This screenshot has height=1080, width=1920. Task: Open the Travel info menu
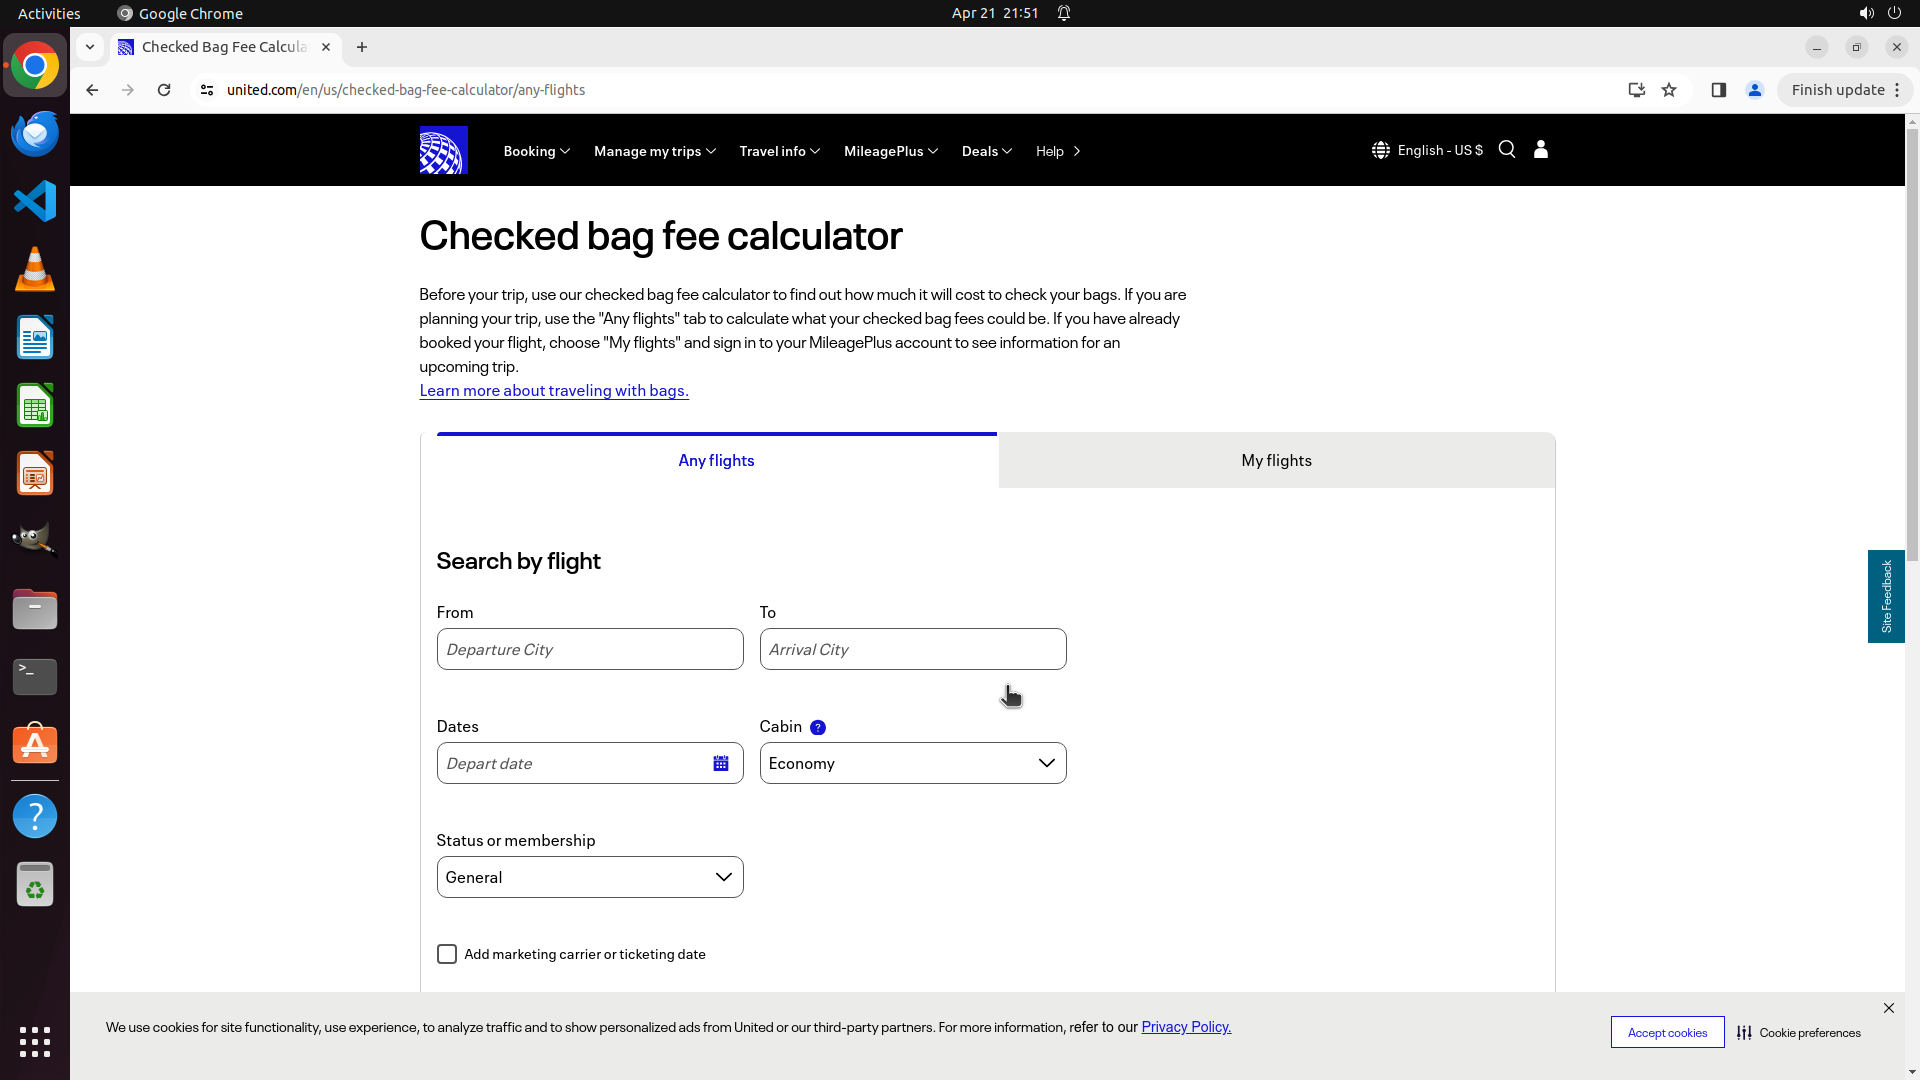[x=779, y=151]
